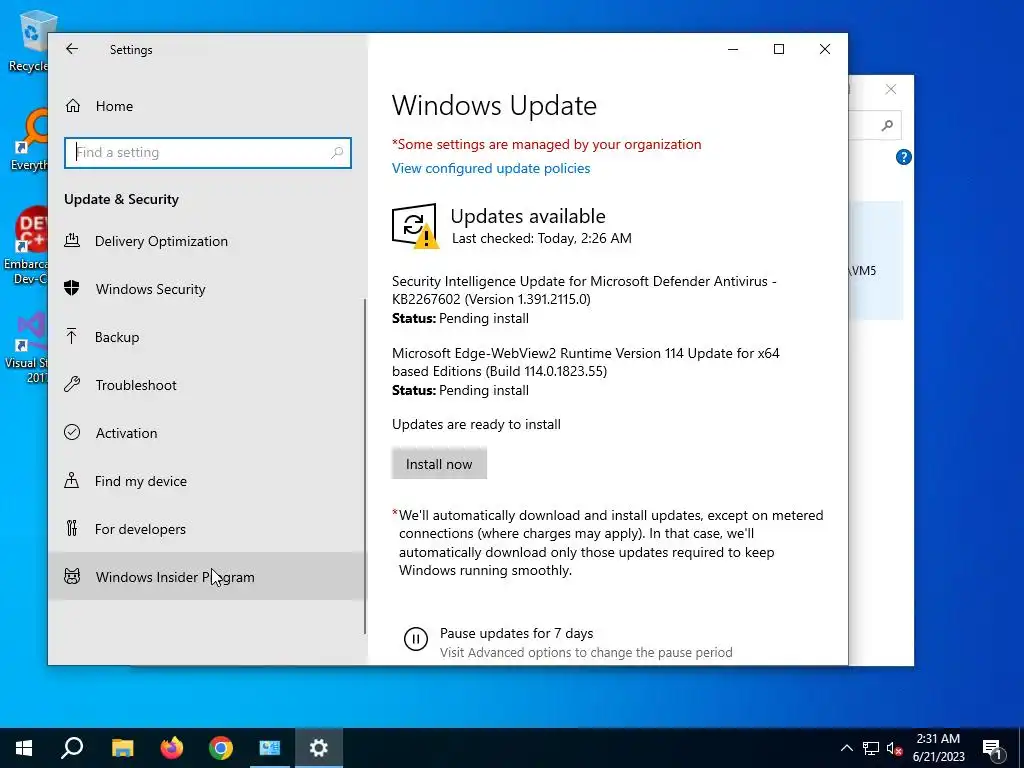The height and width of the screenshot is (768, 1024).
Task: Launch Google Chrome from the taskbar
Action: coord(221,748)
